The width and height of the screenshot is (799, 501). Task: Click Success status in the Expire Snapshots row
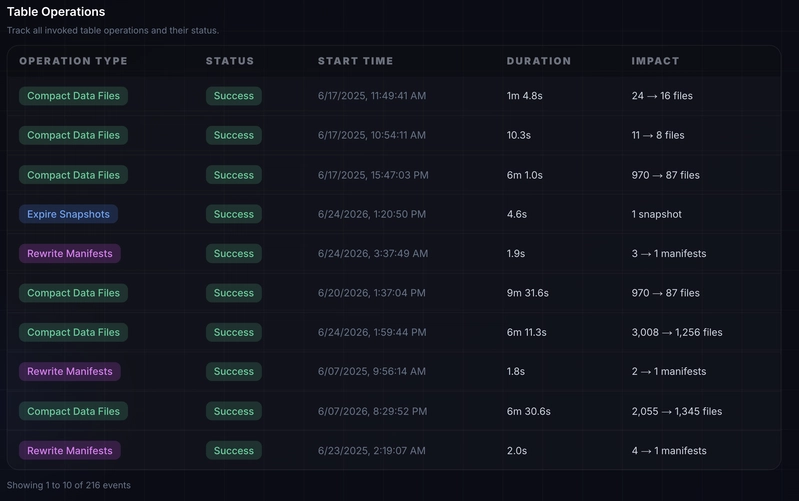coord(234,214)
